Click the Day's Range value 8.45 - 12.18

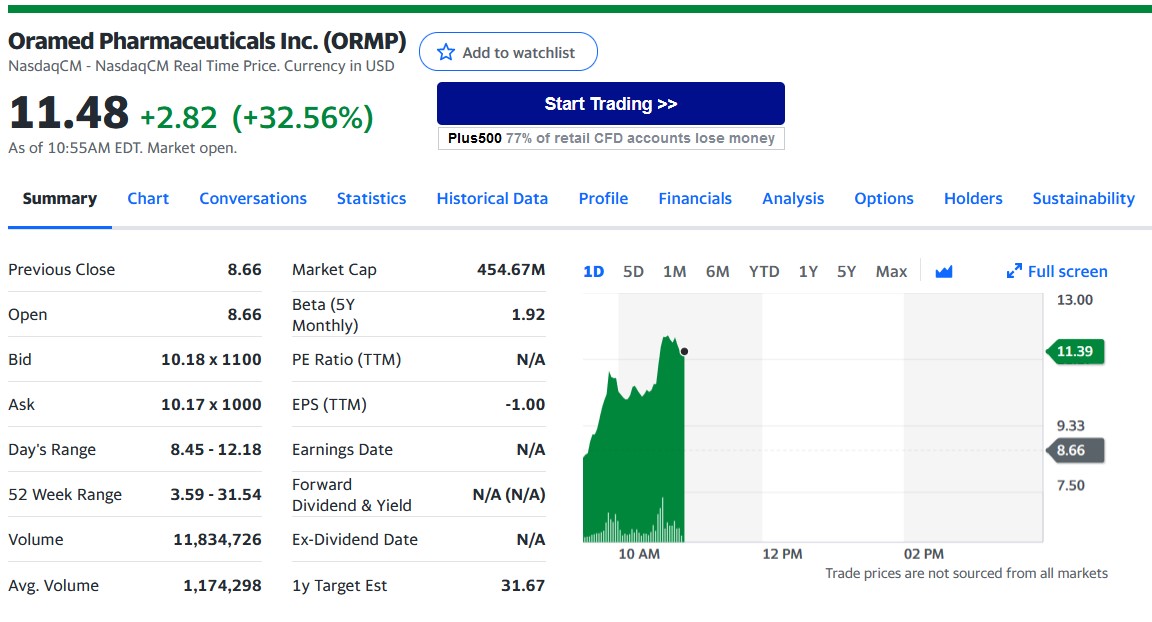tap(218, 449)
